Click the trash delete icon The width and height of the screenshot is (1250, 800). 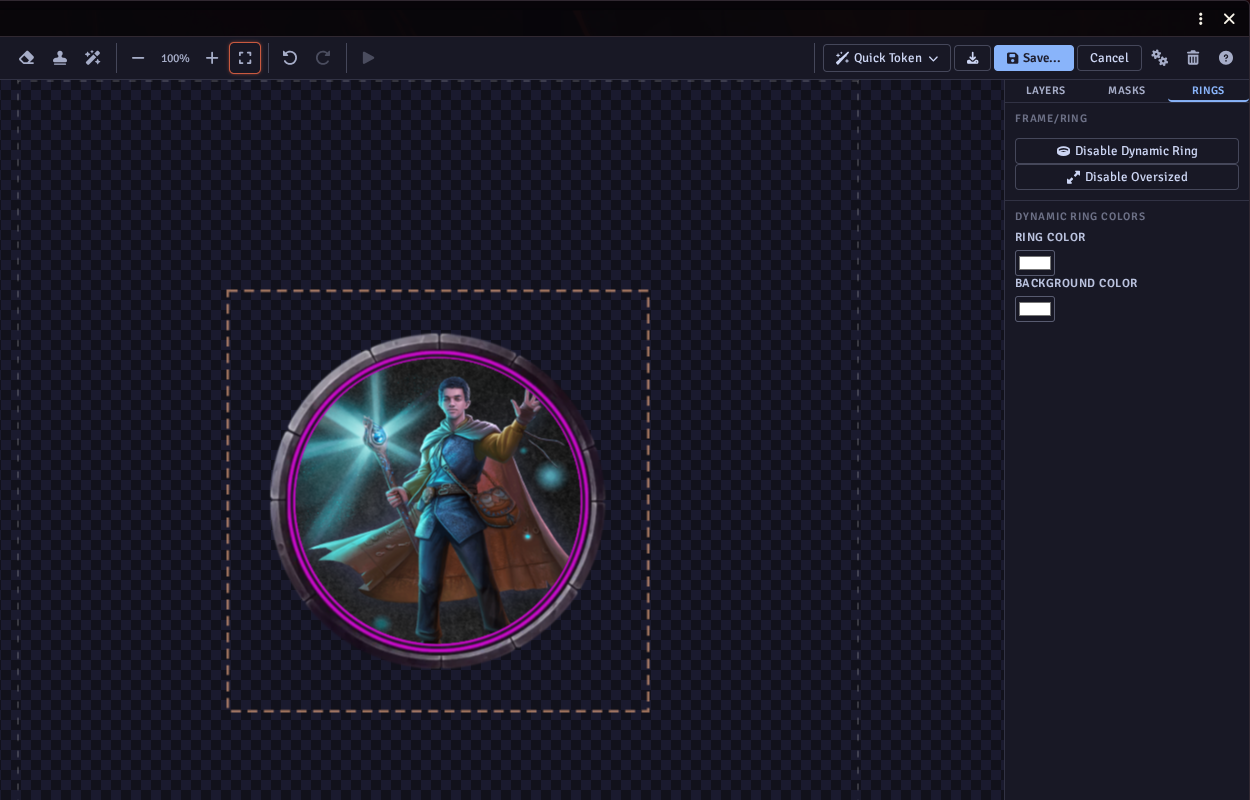point(1193,58)
